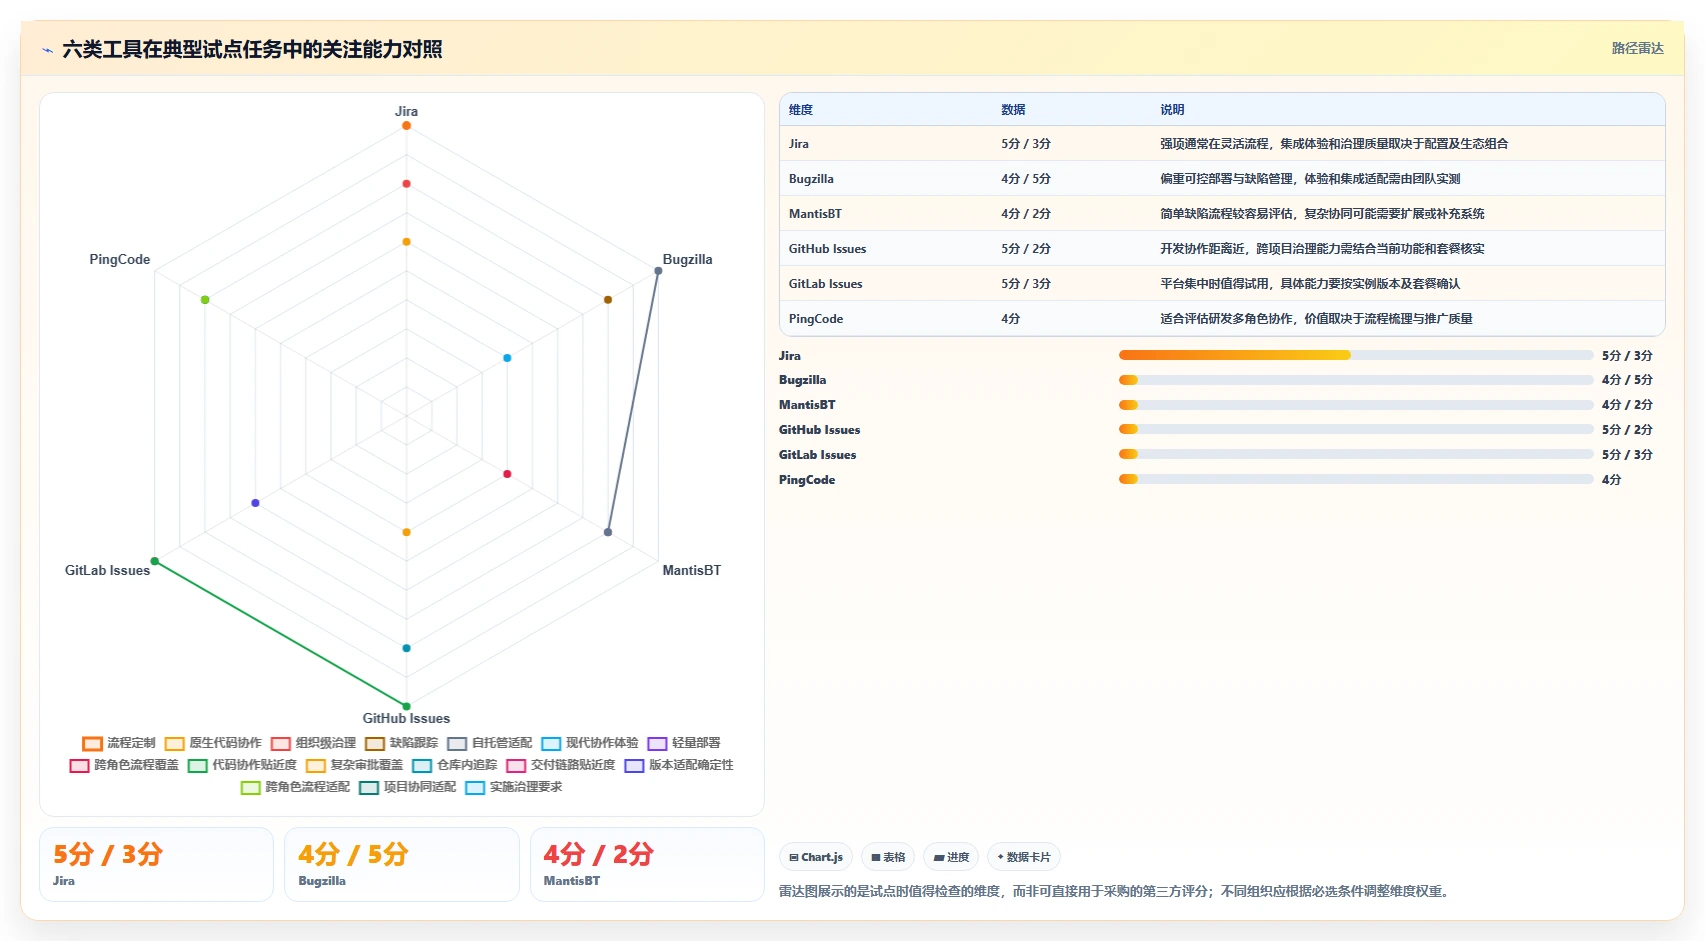1705x941 pixels.
Task: Click the 4分 / 5分 value in Bugzilla table row
Action: coord(1026,179)
